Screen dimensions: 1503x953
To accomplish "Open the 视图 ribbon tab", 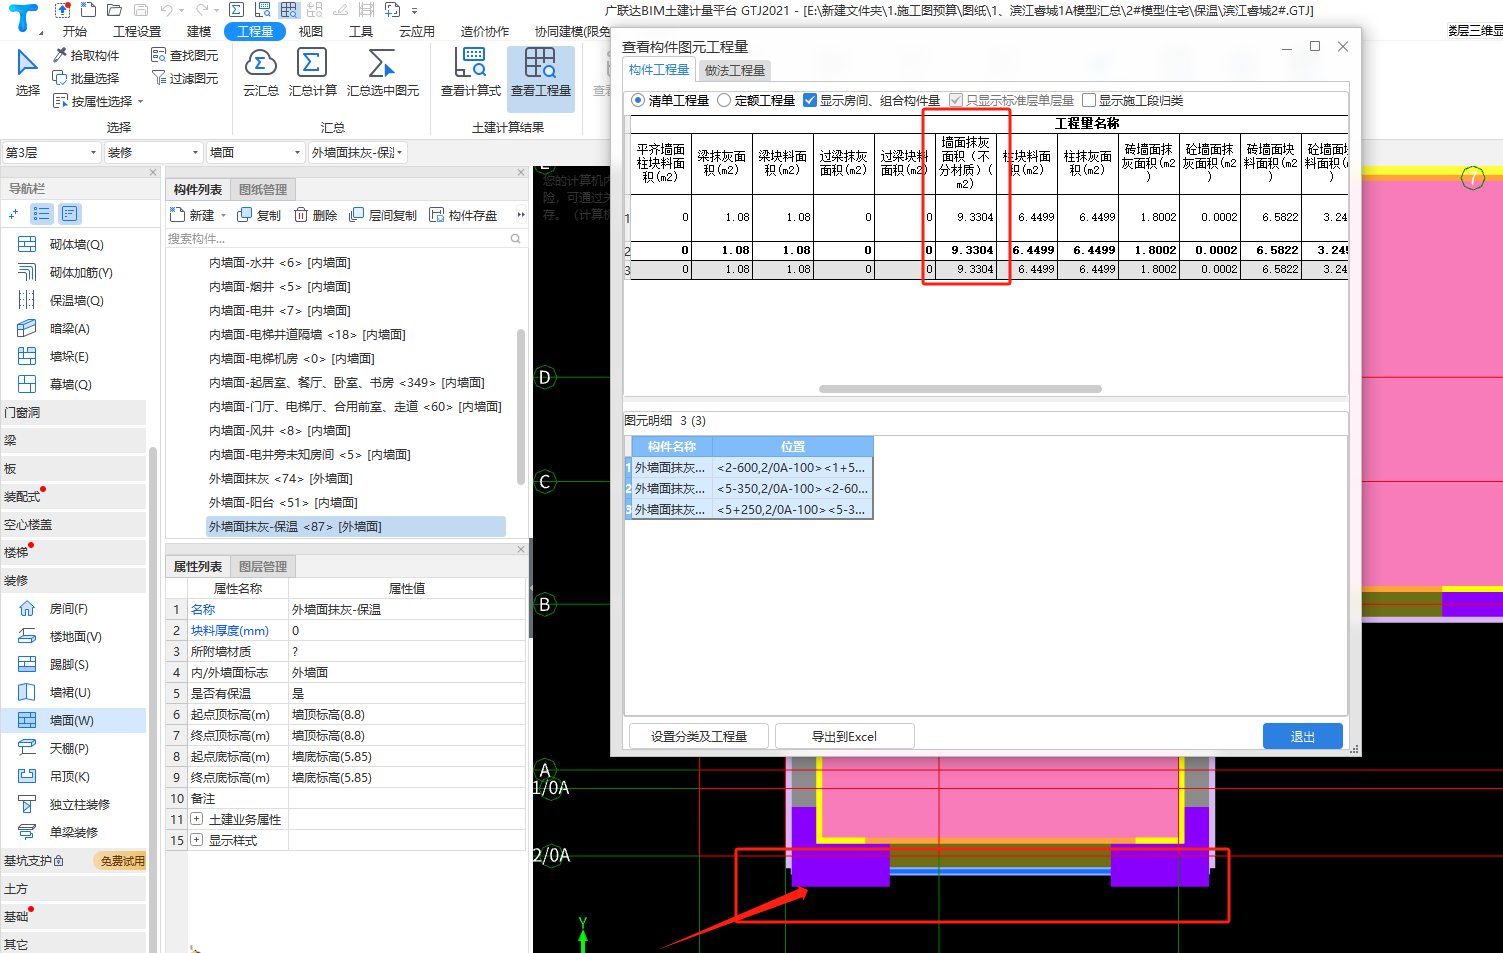I will pos(311,31).
